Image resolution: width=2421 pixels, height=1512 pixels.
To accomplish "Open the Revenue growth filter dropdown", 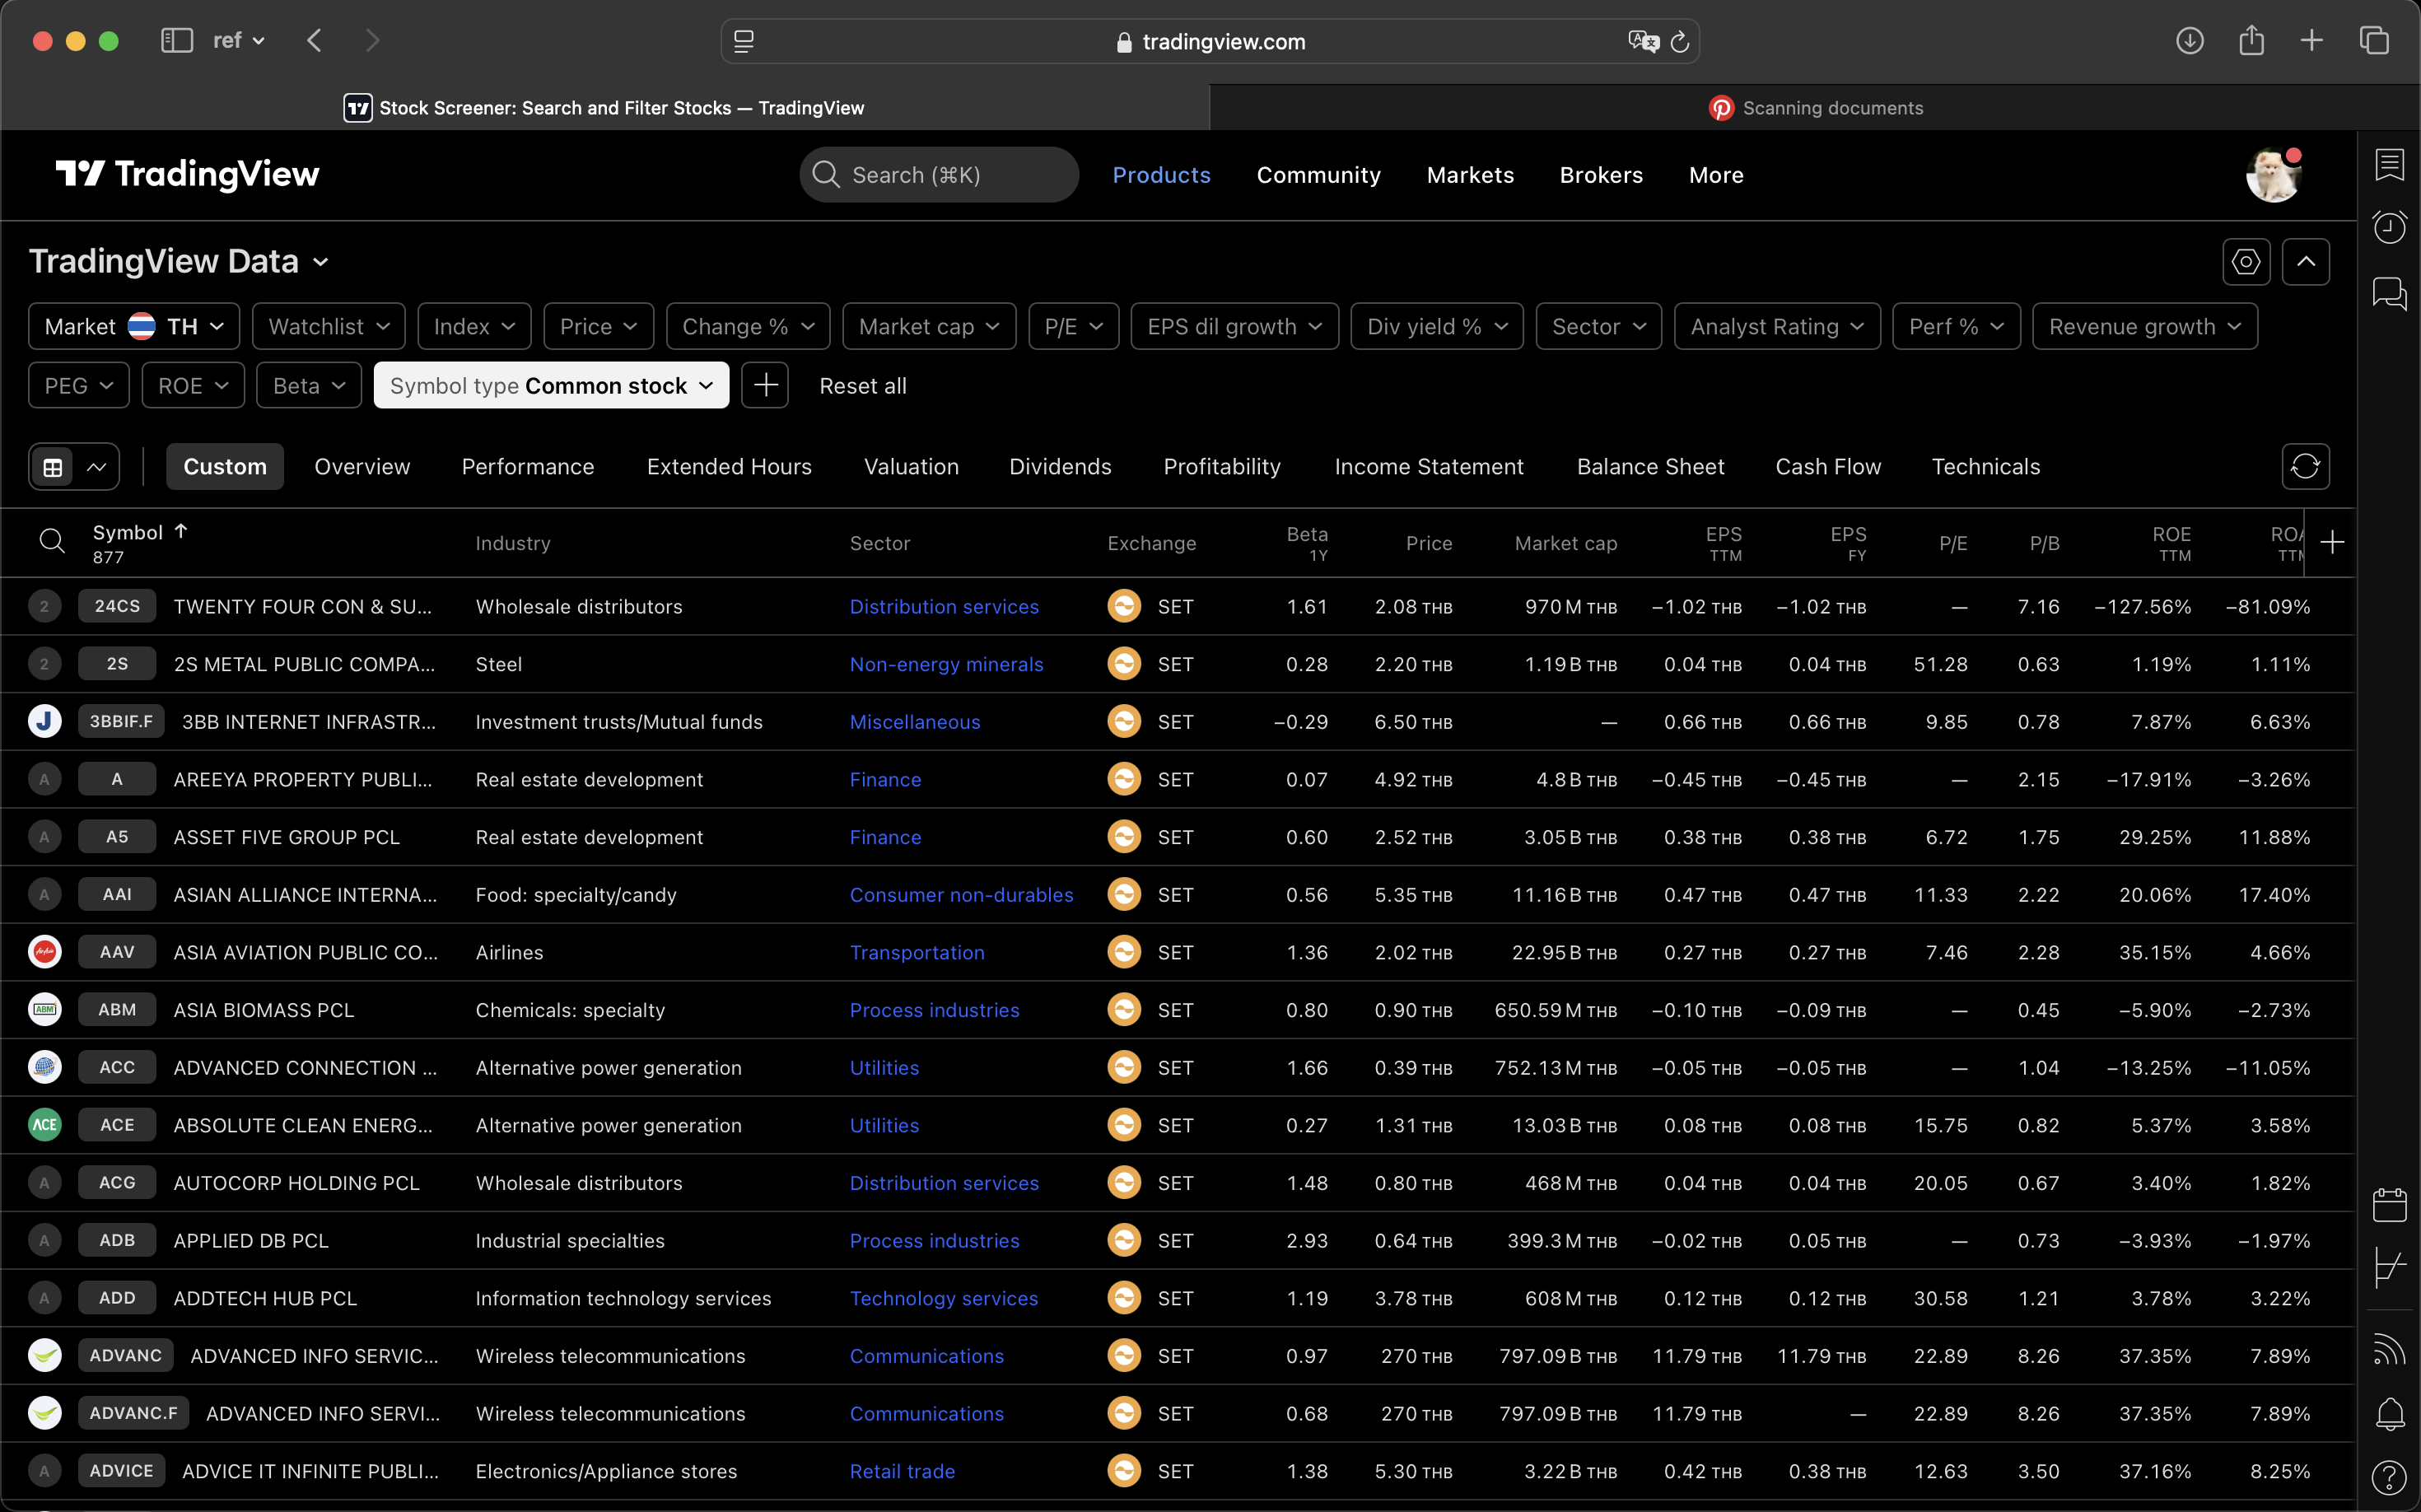I will pyautogui.click(x=2145, y=327).
